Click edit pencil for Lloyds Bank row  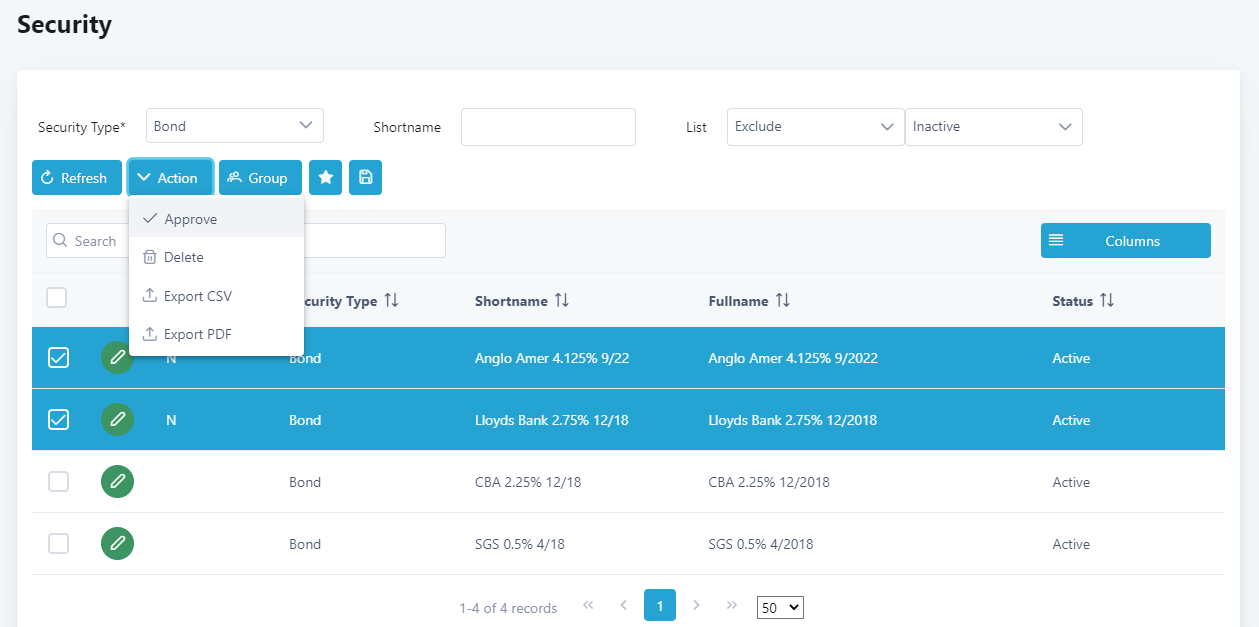click(x=117, y=420)
